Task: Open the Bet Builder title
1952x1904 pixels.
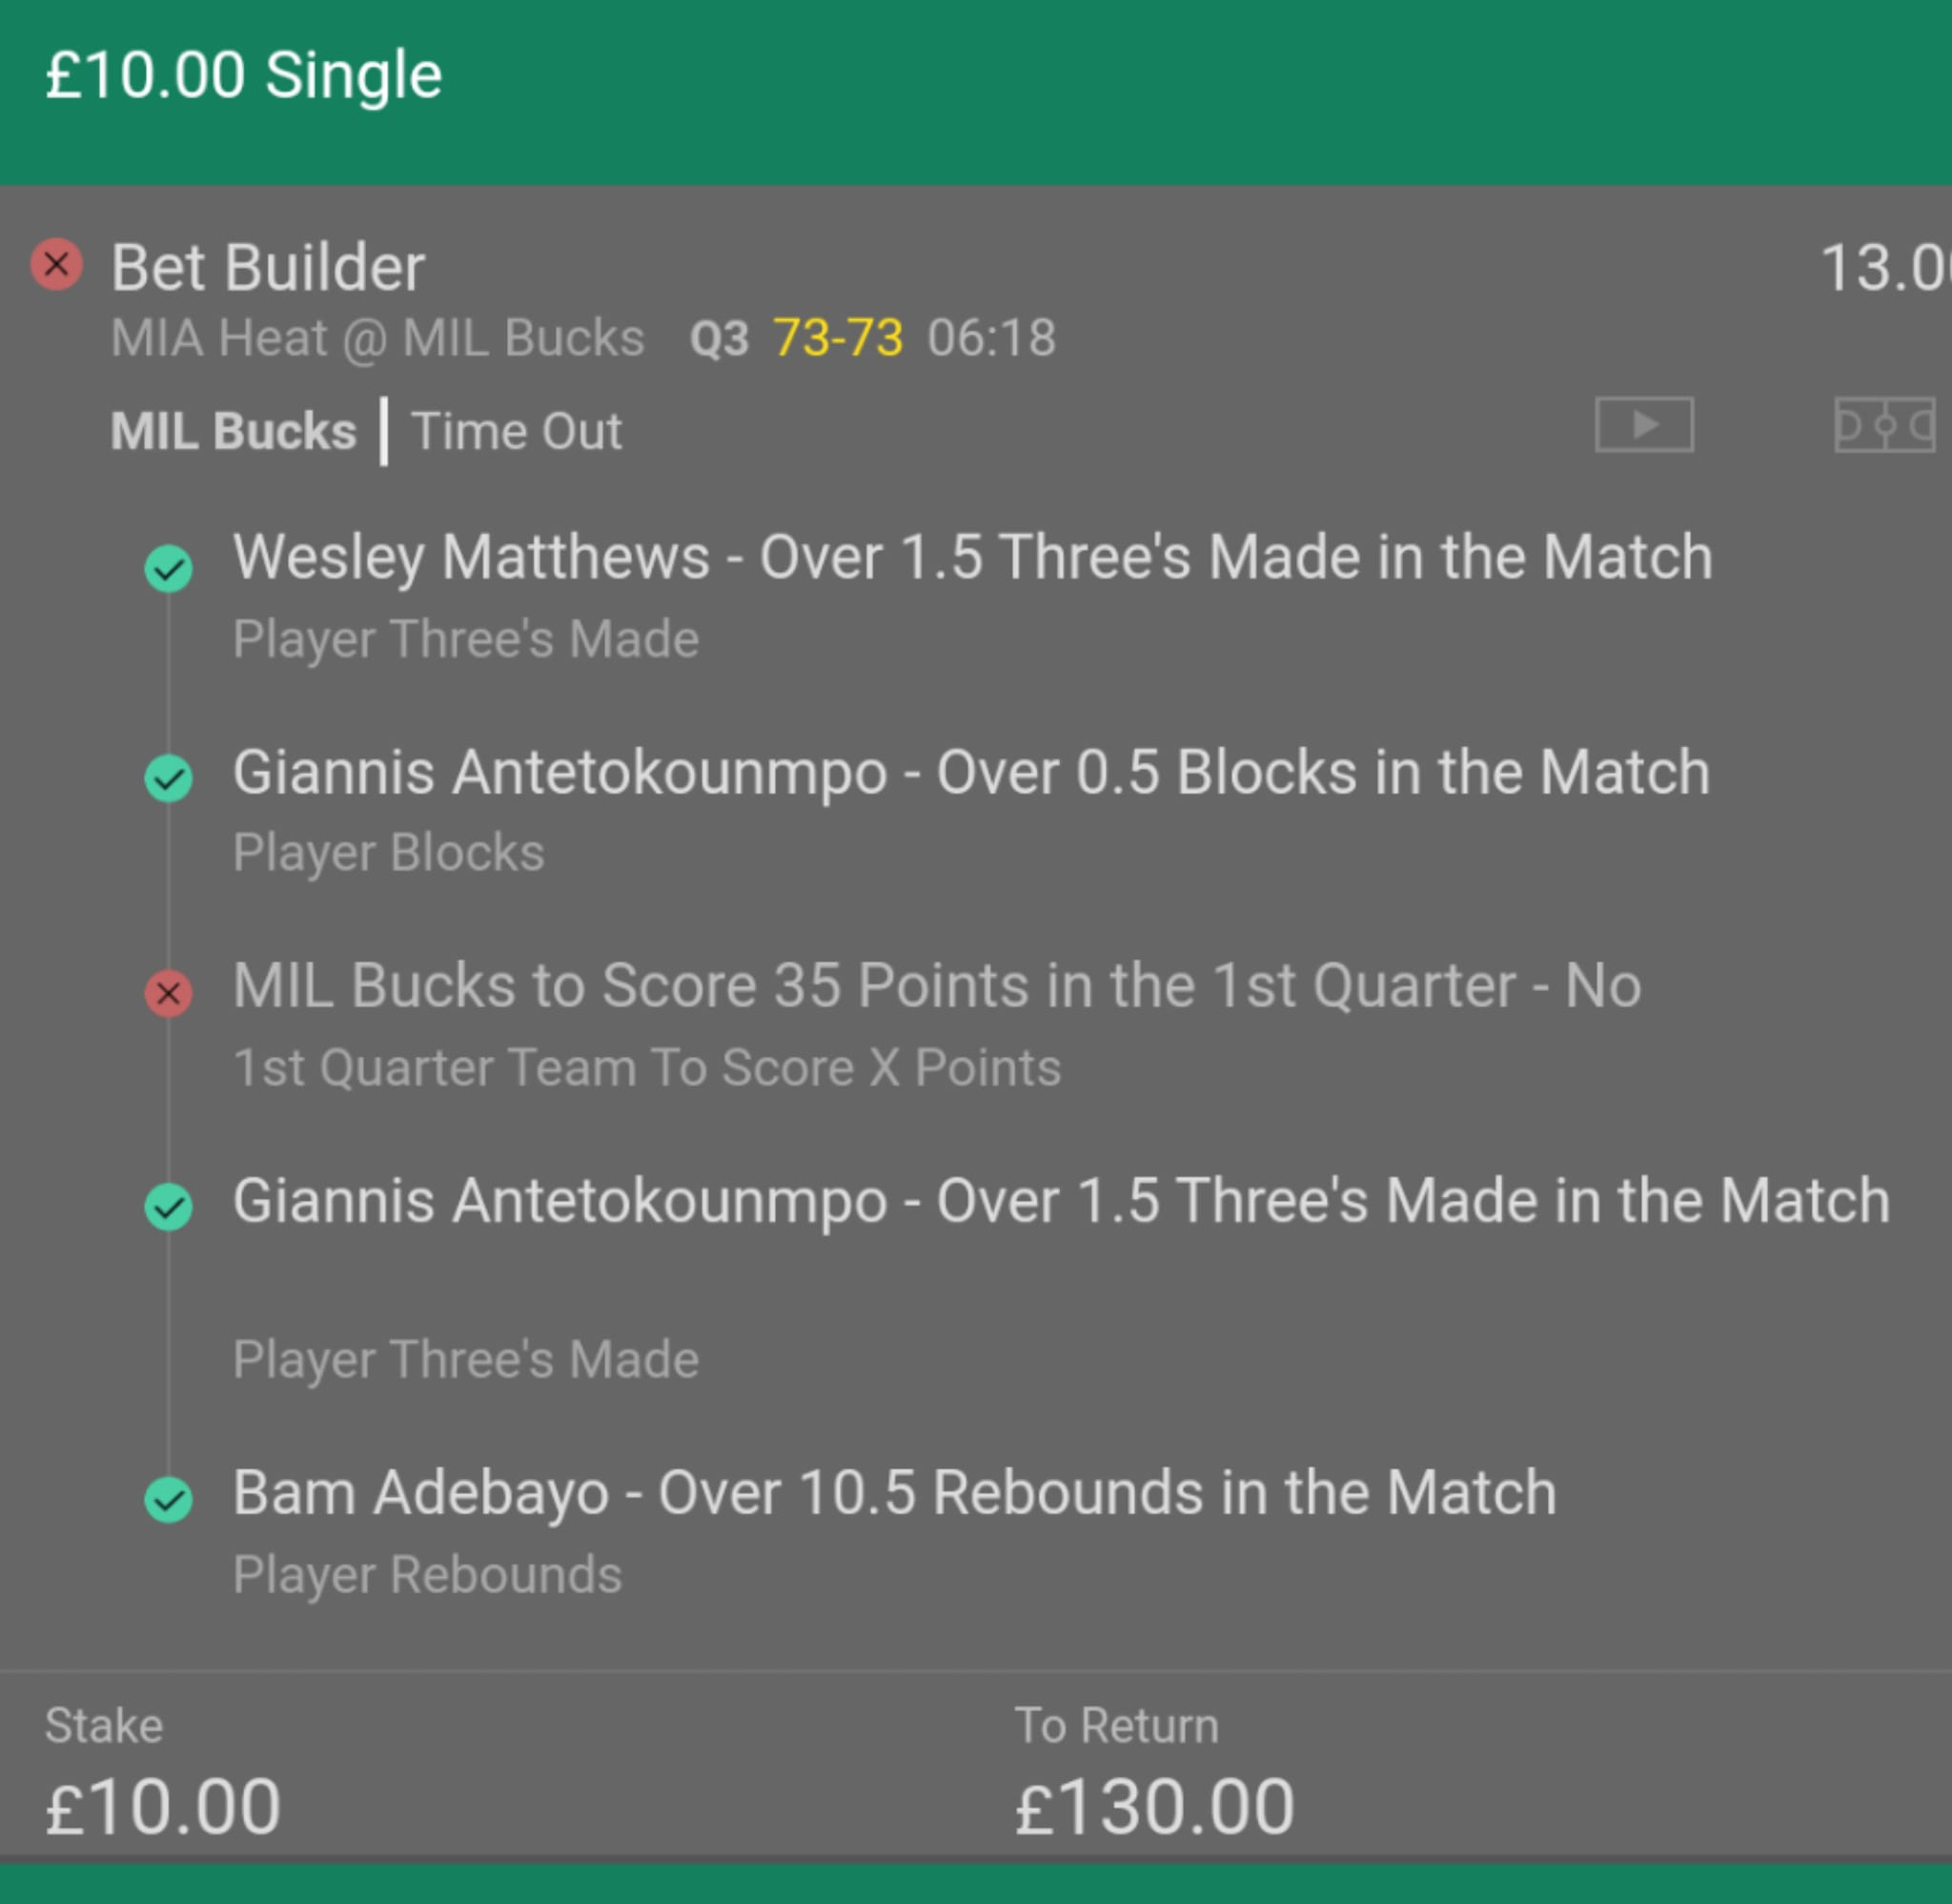Action: click(268, 268)
